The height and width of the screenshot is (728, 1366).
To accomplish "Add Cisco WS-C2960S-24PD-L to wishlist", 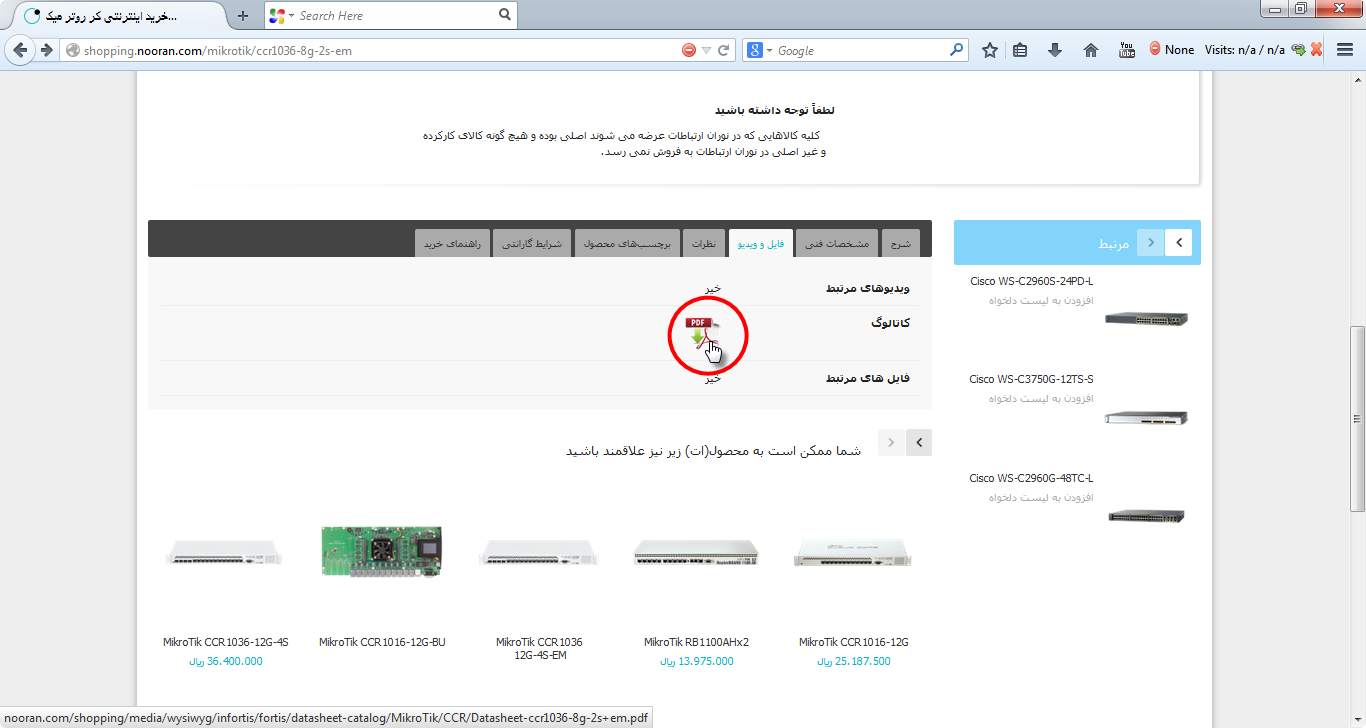I will click(1041, 300).
